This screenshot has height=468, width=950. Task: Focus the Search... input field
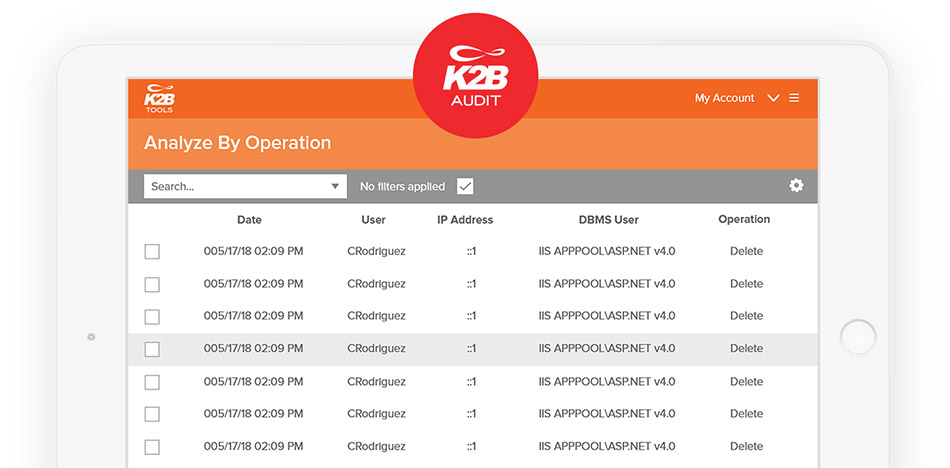pyautogui.click(x=245, y=187)
